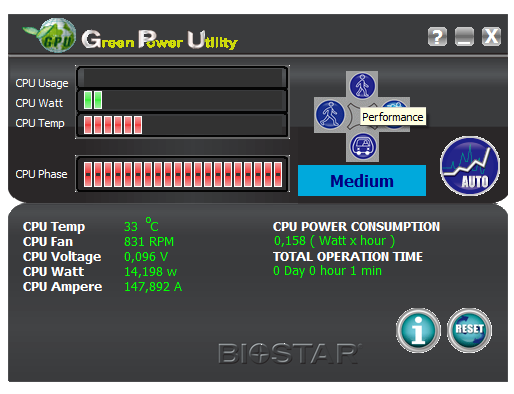The height and width of the screenshot is (394, 514).
Task: Click the Performance tooltip label
Action: coord(393,117)
